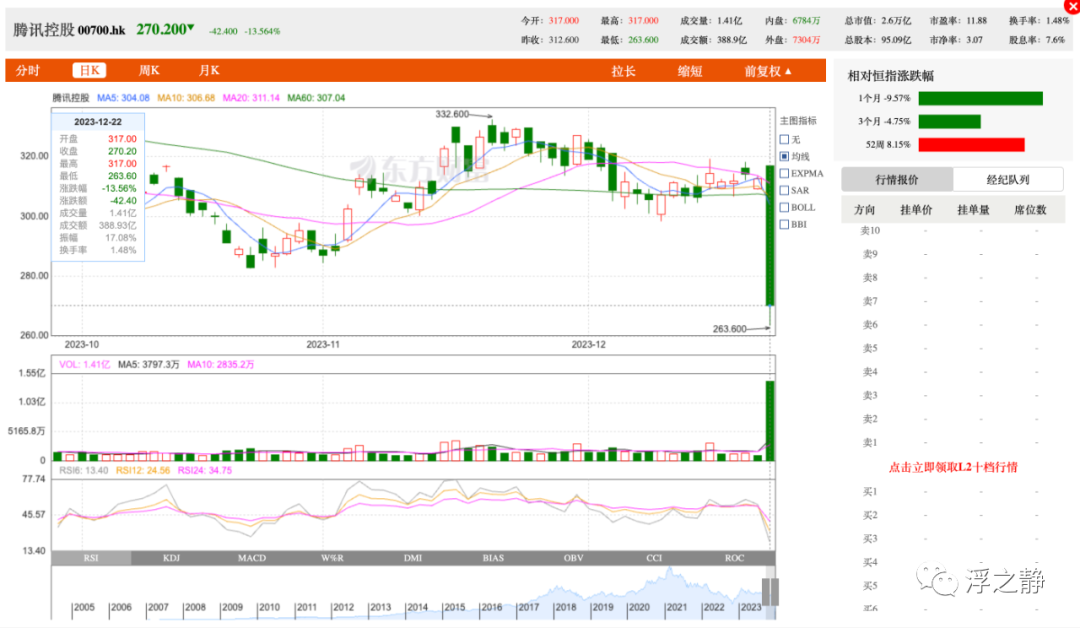Switch to the 分时 chart tab
Screen dimensions: 1080x628
point(28,70)
